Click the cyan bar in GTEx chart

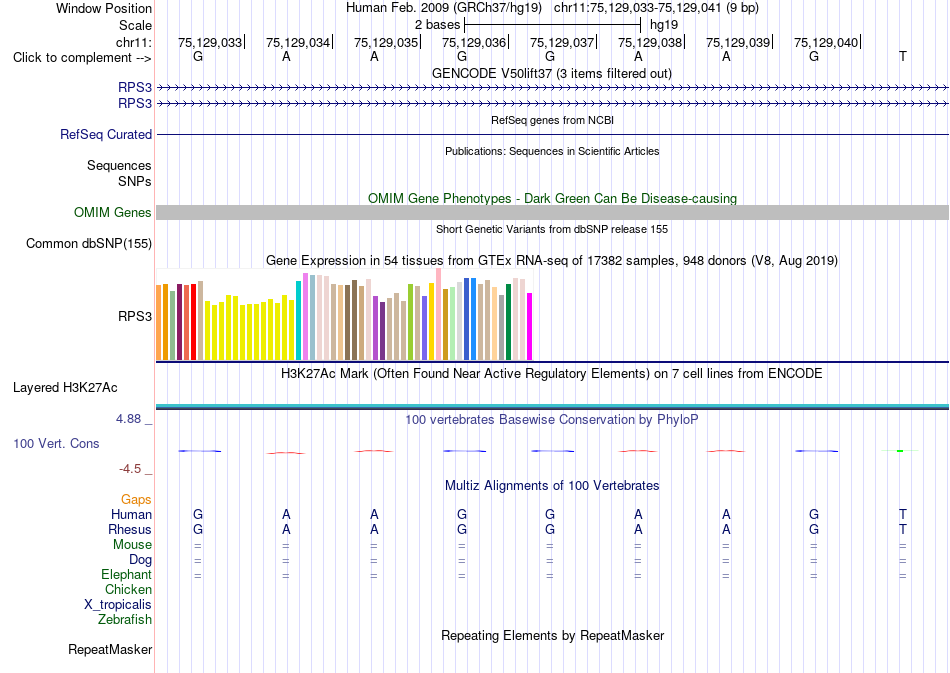(x=299, y=320)
